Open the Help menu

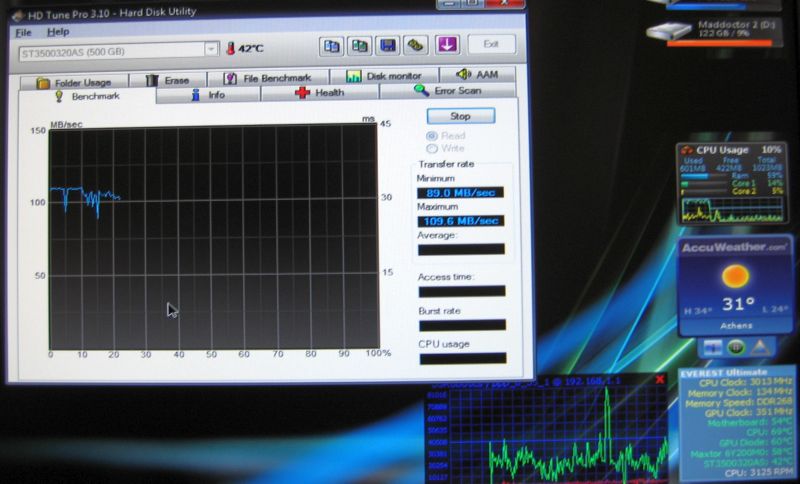coord(58,32)
